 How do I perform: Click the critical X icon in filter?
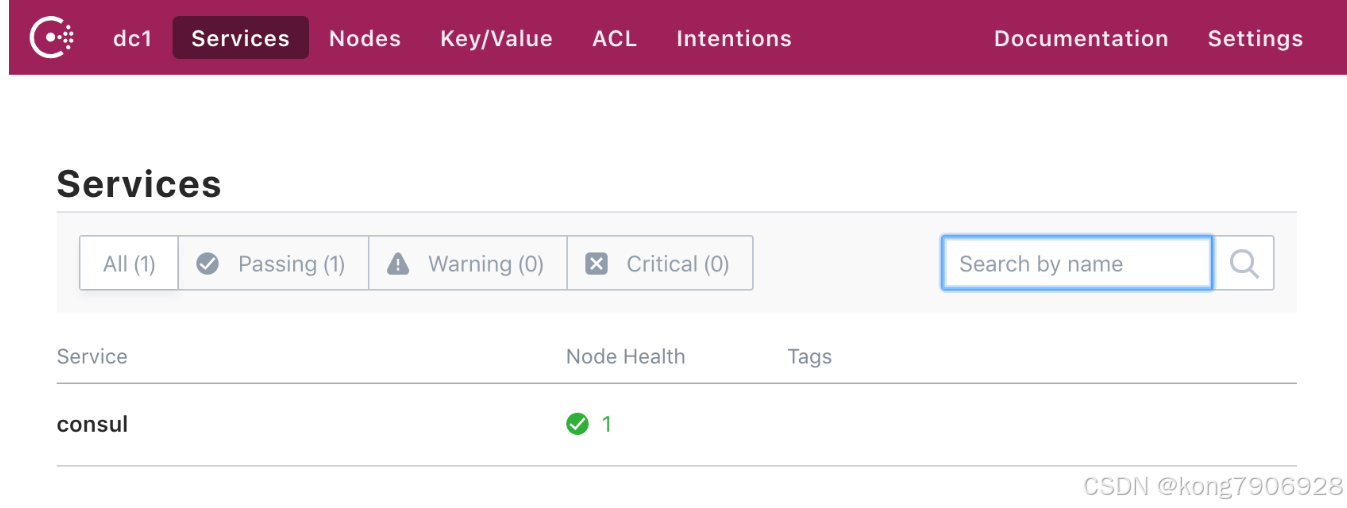596,264
